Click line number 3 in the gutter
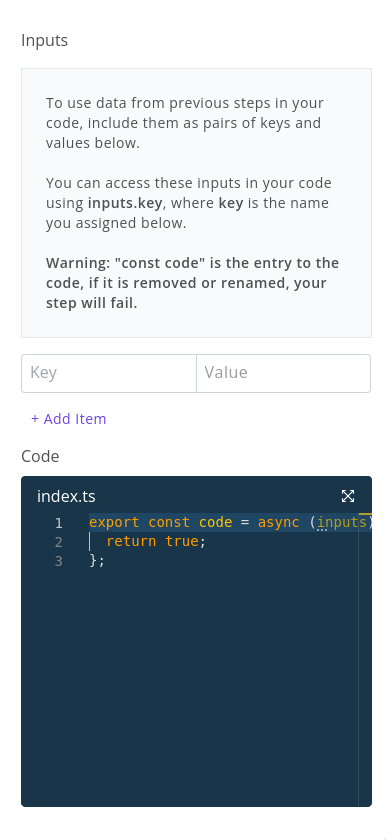This screenshot has width=386, height=840. pos(58,561)
